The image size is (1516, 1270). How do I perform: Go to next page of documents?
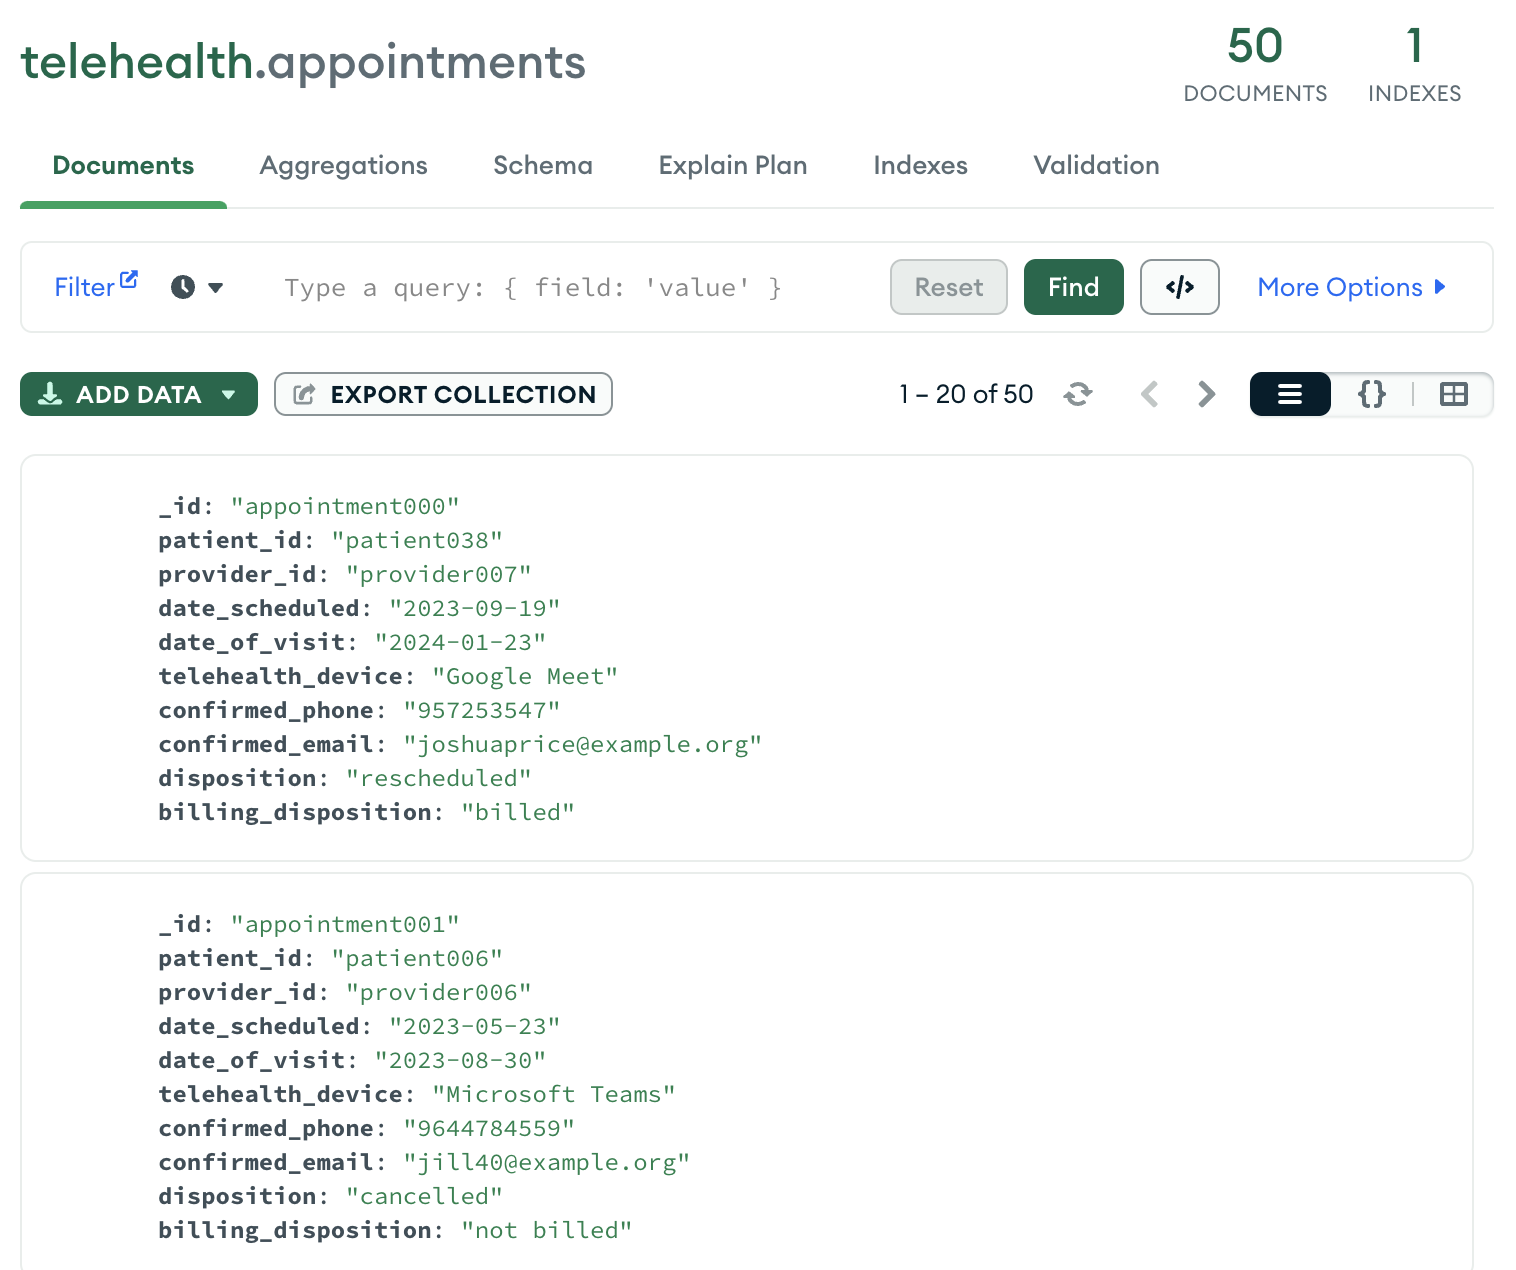click(x=1206, y=394)
